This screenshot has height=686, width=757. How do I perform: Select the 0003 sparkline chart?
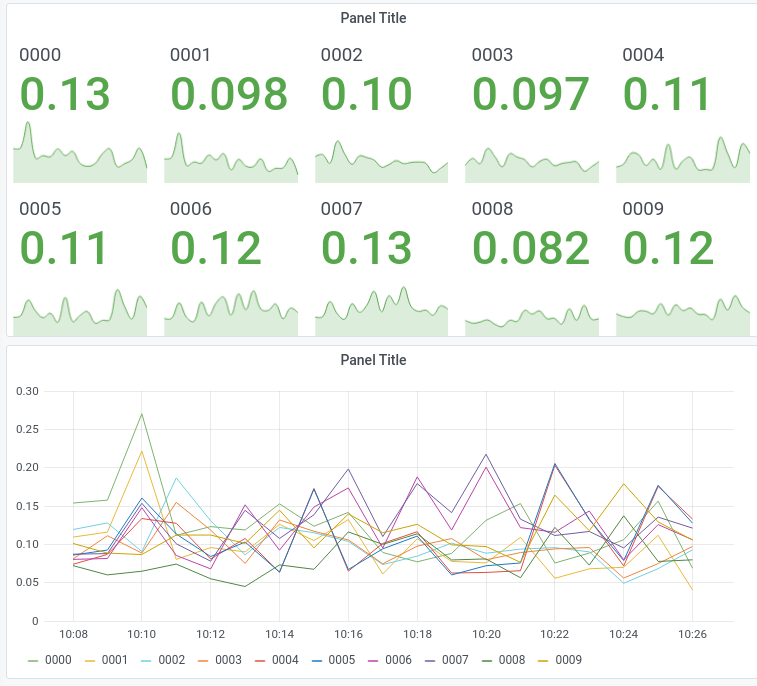tap(532, 164)
